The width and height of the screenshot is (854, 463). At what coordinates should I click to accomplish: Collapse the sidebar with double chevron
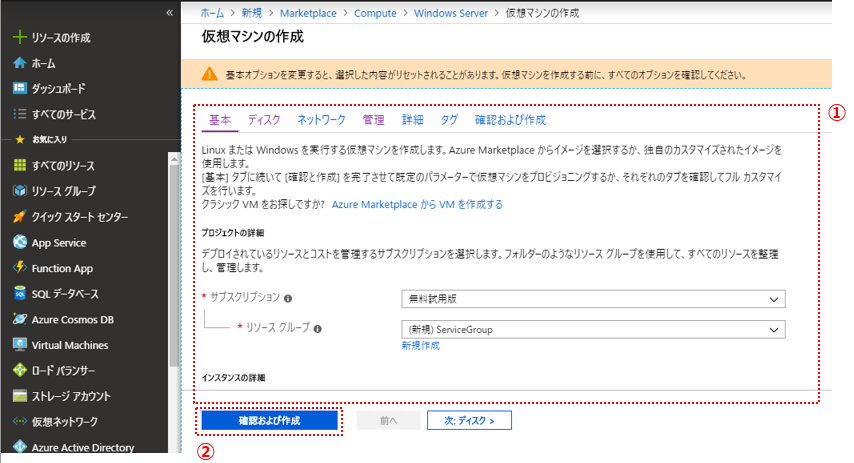point(169,13)
